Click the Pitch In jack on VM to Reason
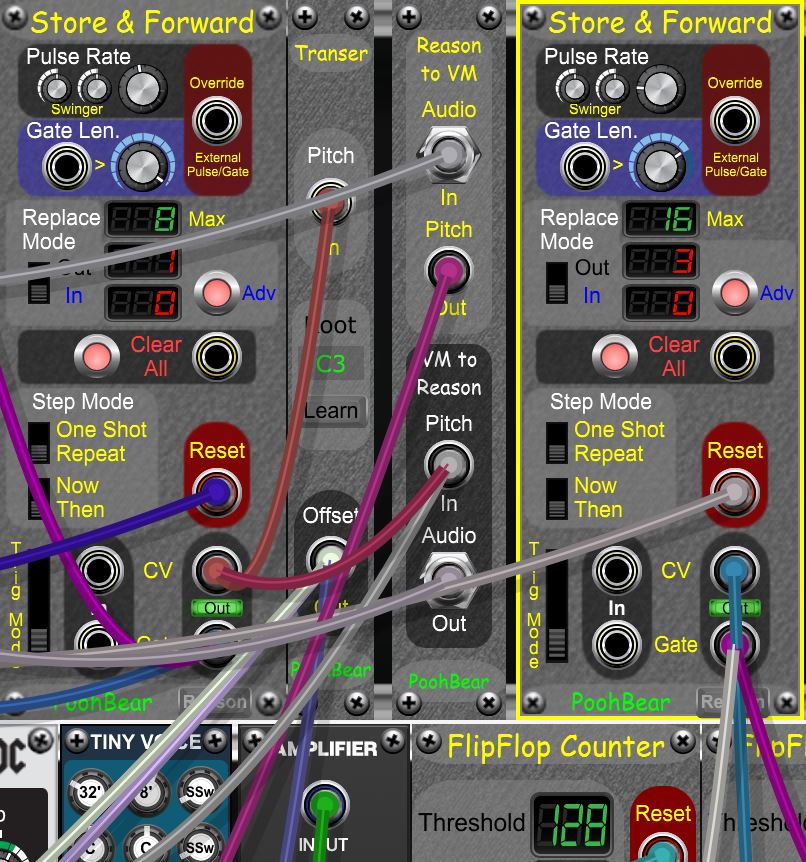The image size is (806, 862). click(449, 463)
